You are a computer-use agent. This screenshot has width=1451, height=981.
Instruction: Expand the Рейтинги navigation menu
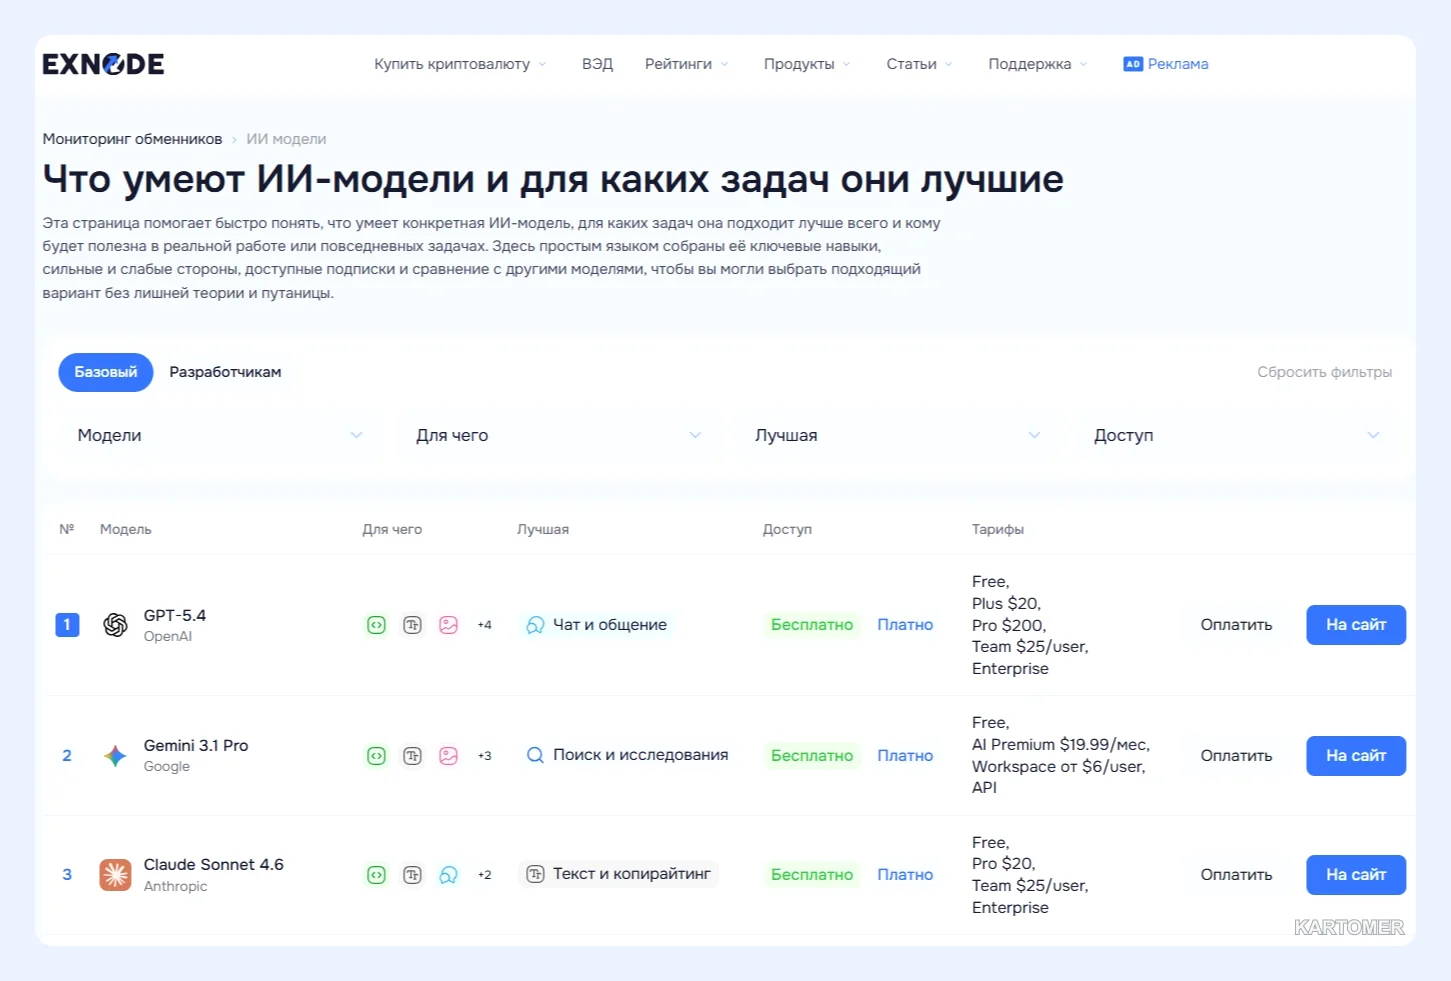[687, 64]
